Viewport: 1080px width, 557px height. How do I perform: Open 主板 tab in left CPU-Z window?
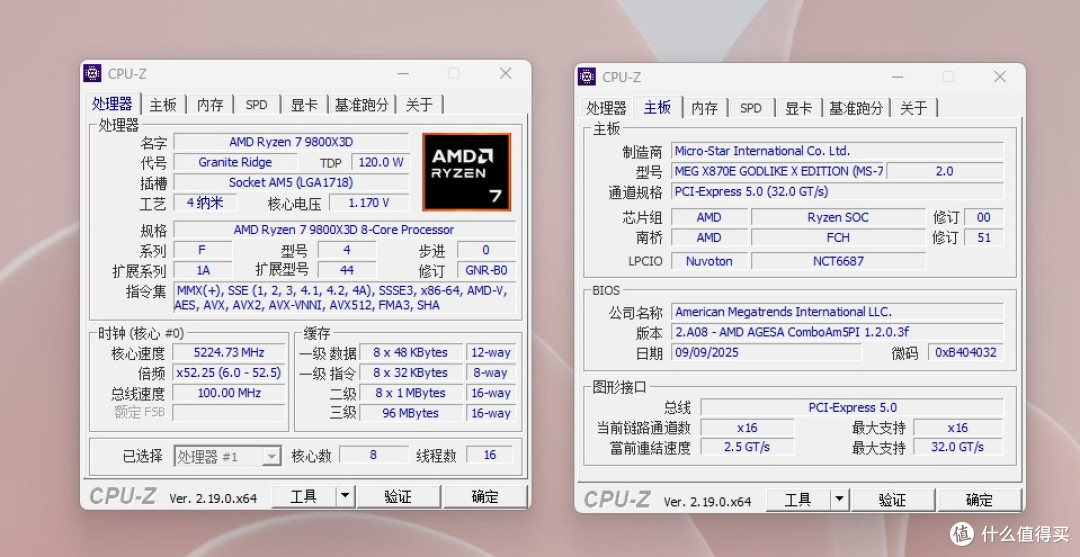tap(163, 105)
